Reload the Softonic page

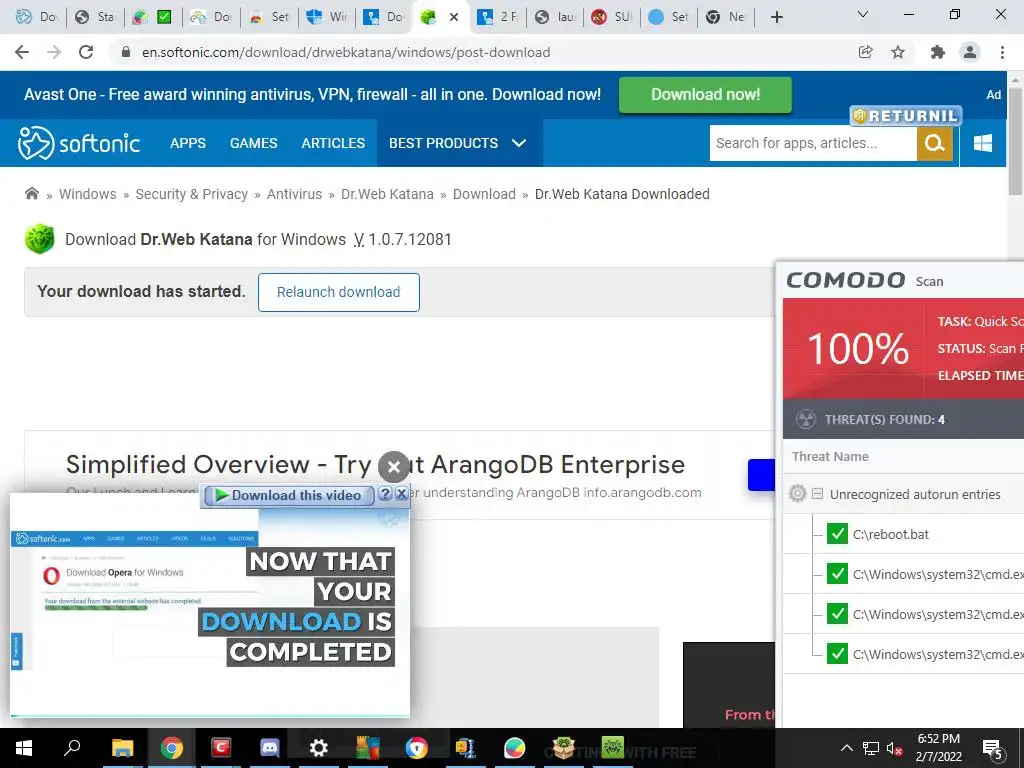[x=86, y=52]
